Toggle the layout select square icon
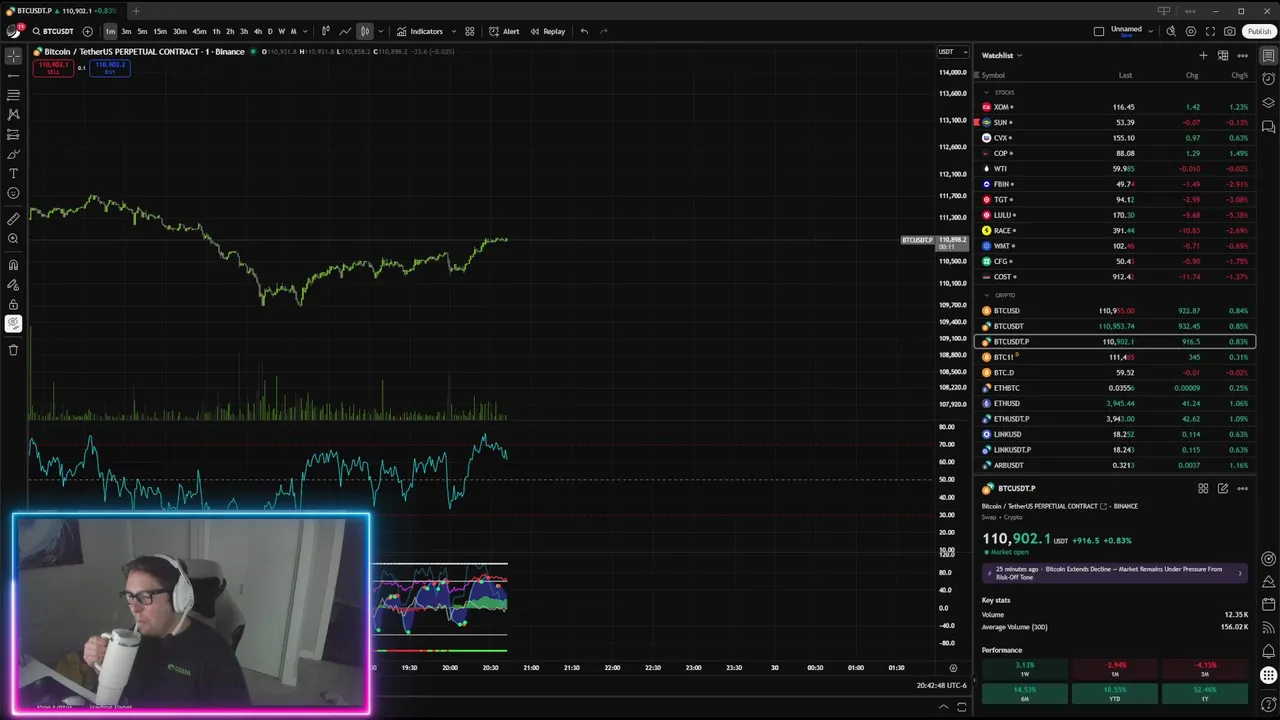Image resolution: width=1280 pixels, height=720 pixels. pyautogui.click(x=1099, y=31)
